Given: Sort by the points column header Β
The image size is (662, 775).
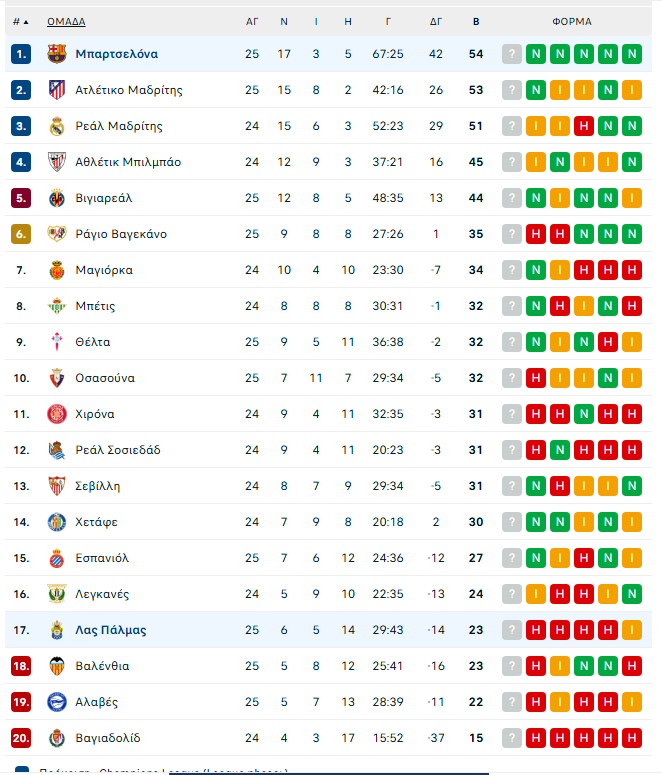Looking at the screenshot, I should [476, 22].
